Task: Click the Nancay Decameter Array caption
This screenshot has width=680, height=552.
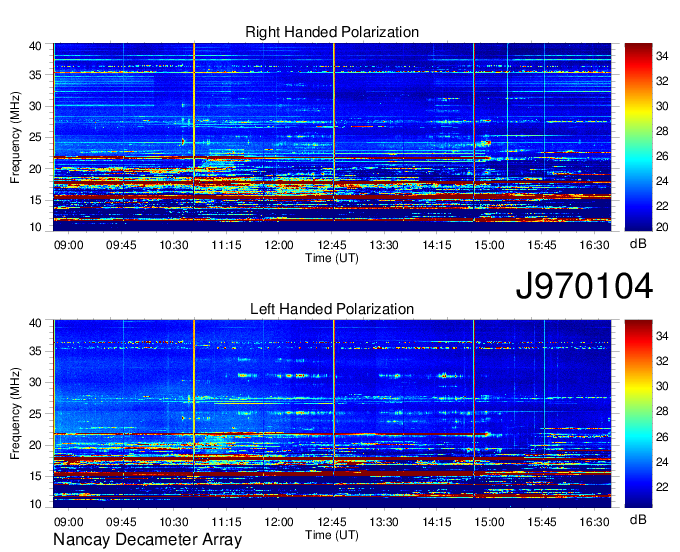Action: click(x=147, y=539)
